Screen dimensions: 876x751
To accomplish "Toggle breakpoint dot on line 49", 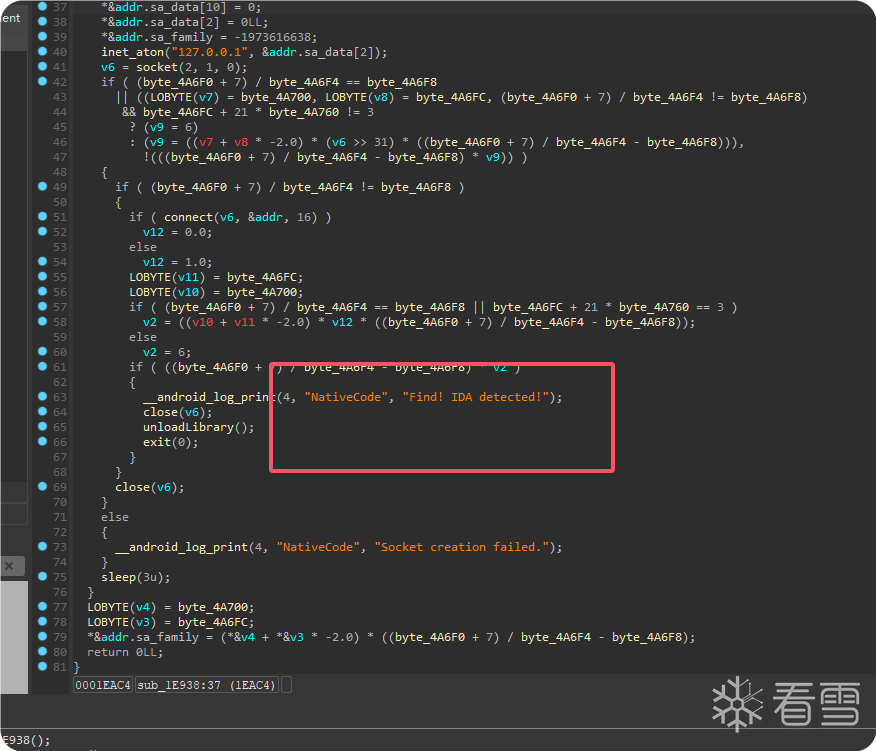I will tap(42, 187).
